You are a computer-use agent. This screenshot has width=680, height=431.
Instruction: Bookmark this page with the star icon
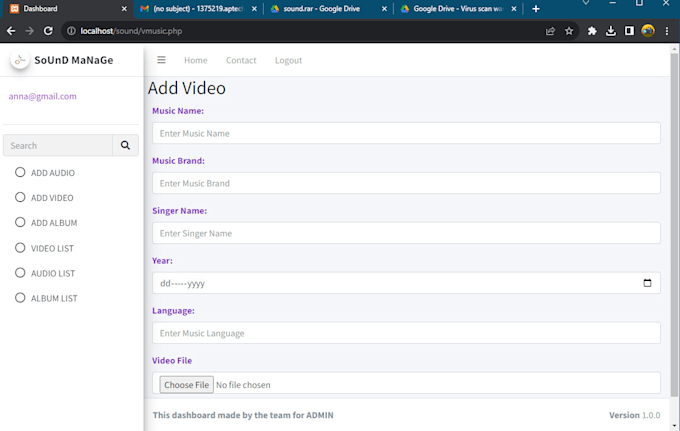569,31
